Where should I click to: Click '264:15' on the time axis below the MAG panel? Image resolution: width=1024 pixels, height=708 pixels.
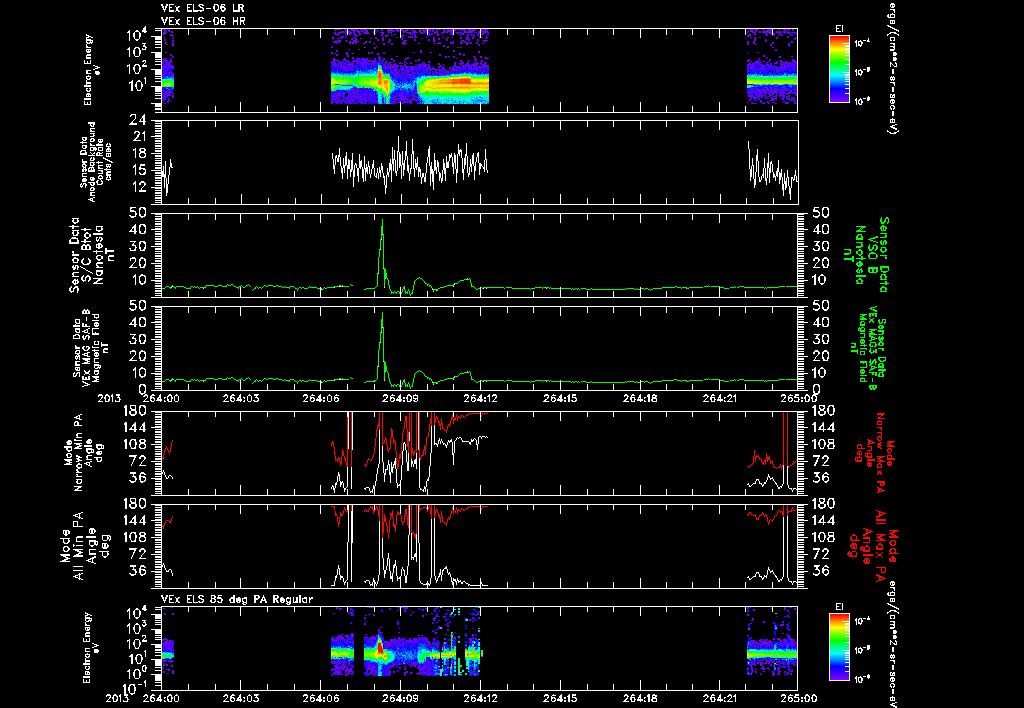[x=560, y=398]
